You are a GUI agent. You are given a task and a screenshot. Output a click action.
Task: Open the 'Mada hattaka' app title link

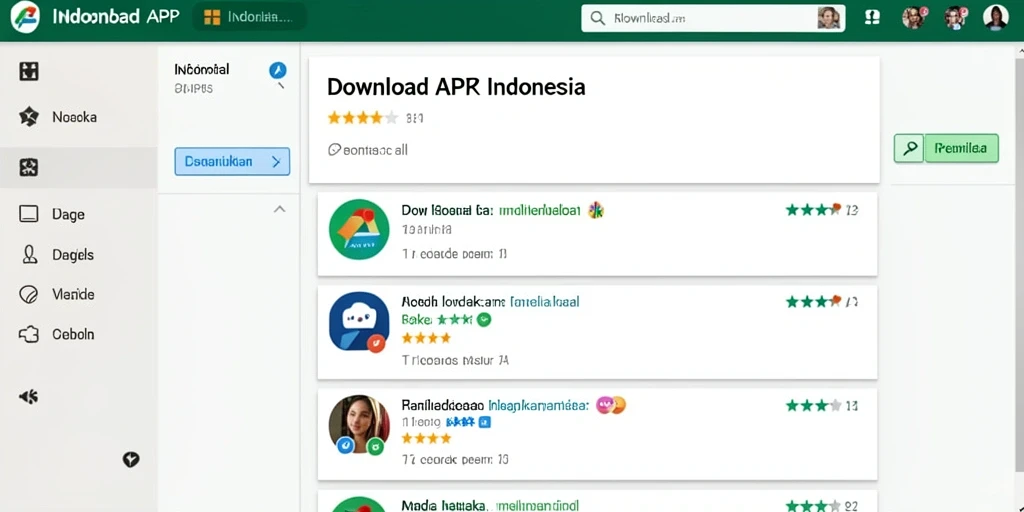coord(490,505)
